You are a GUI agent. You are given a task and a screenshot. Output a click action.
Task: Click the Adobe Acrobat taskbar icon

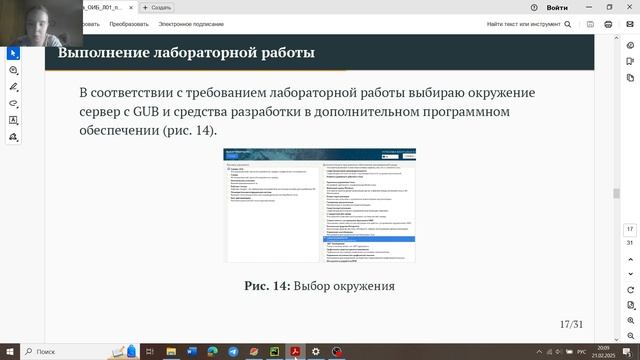(x=295, y=351)
